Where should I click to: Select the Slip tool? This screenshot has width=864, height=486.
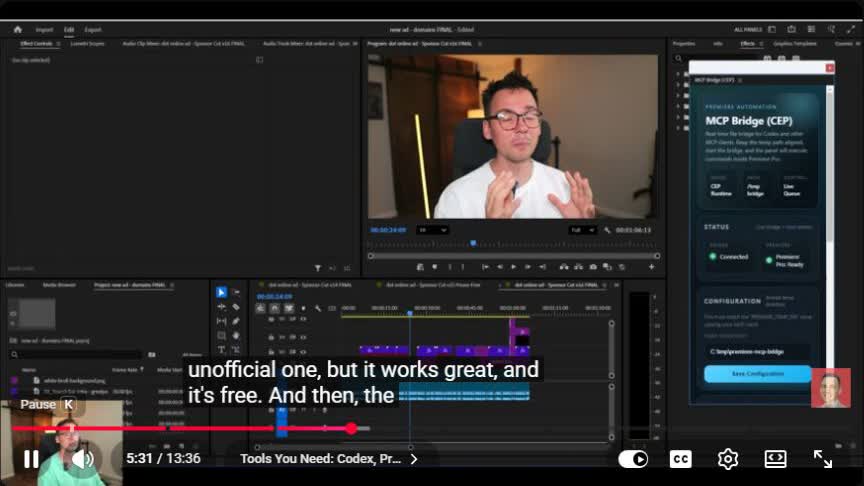(x=221, y=321)
